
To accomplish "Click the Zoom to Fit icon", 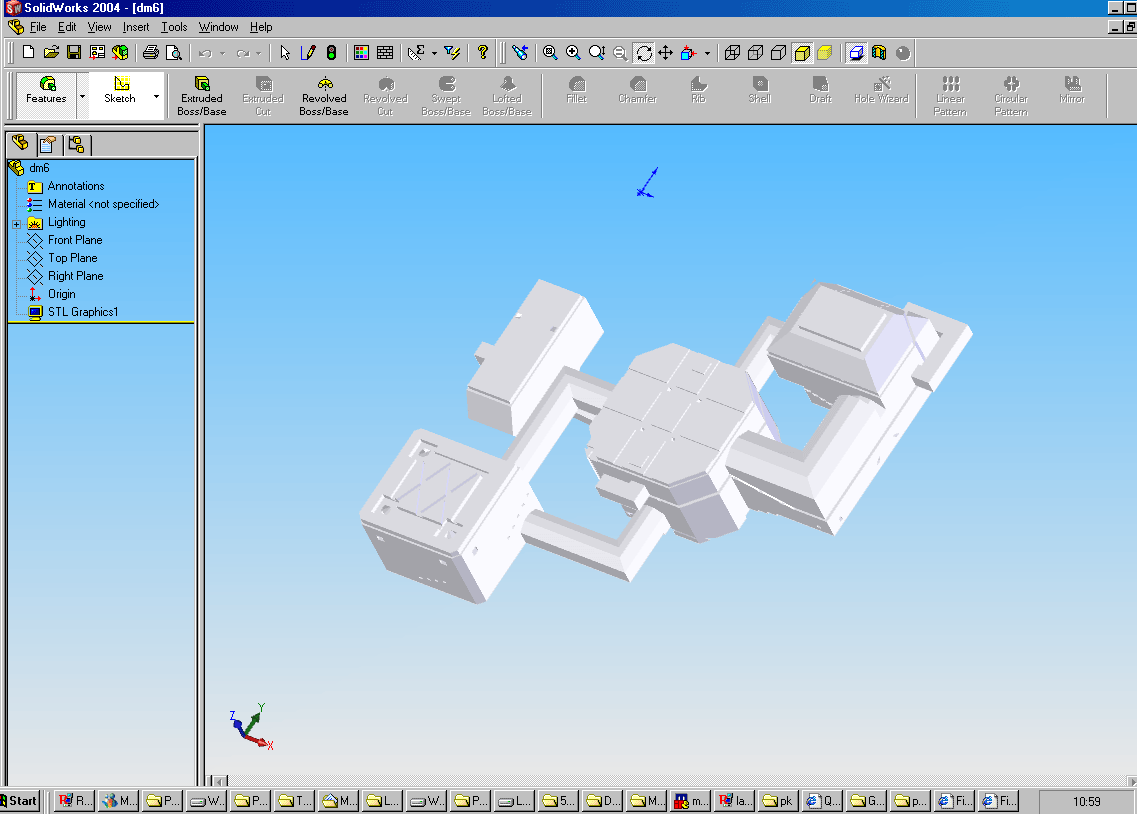I will click(x=550, y=53).
